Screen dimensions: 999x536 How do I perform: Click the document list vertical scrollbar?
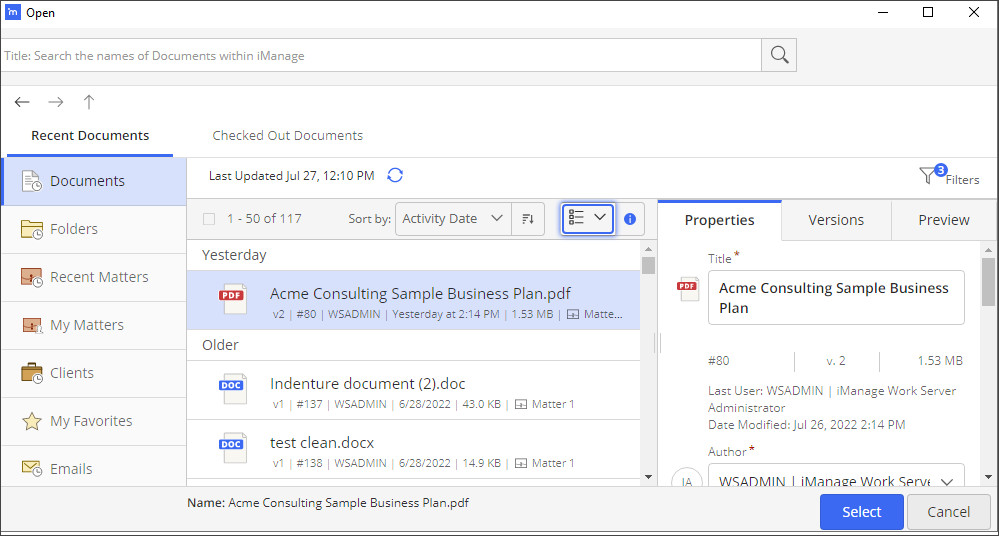coord(649,363)
